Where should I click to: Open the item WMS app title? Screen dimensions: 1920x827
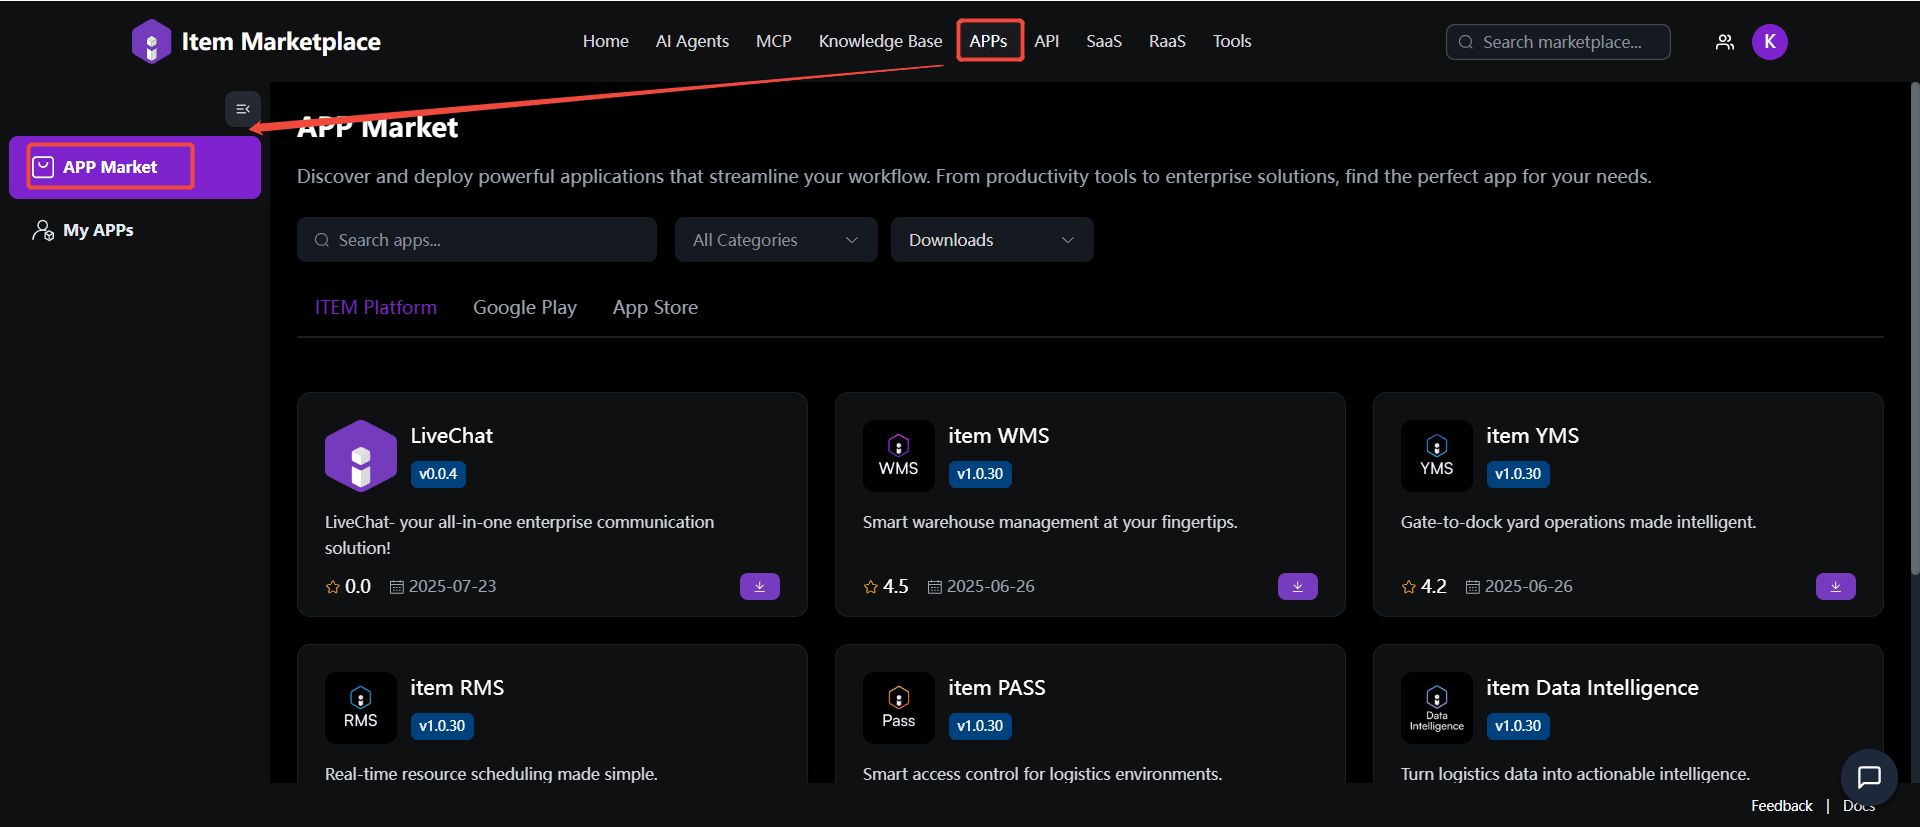coord(999,436)
